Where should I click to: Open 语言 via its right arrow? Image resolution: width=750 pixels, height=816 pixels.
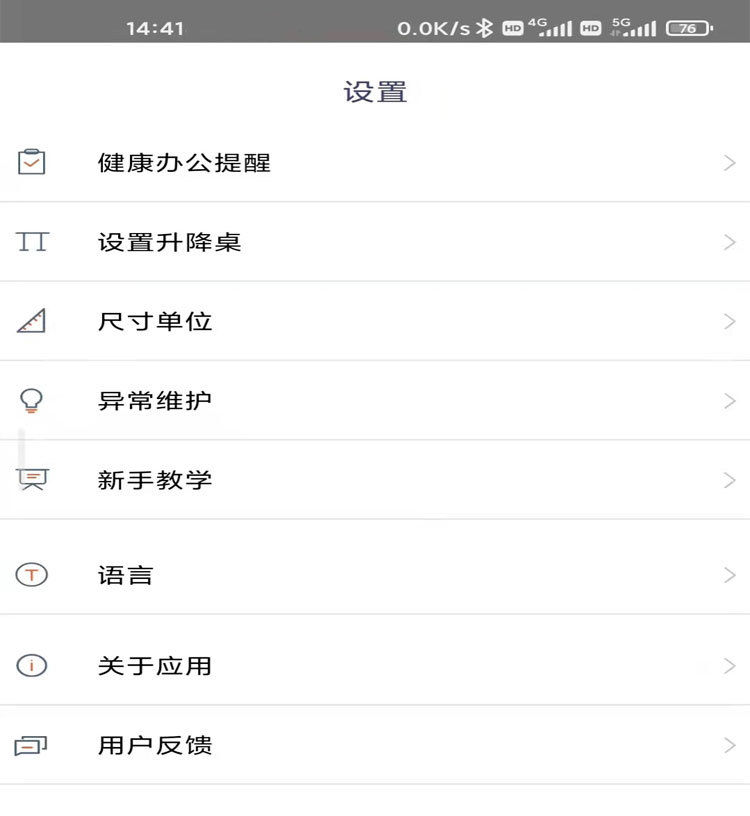pyautogui.click(x=729, y=575)
